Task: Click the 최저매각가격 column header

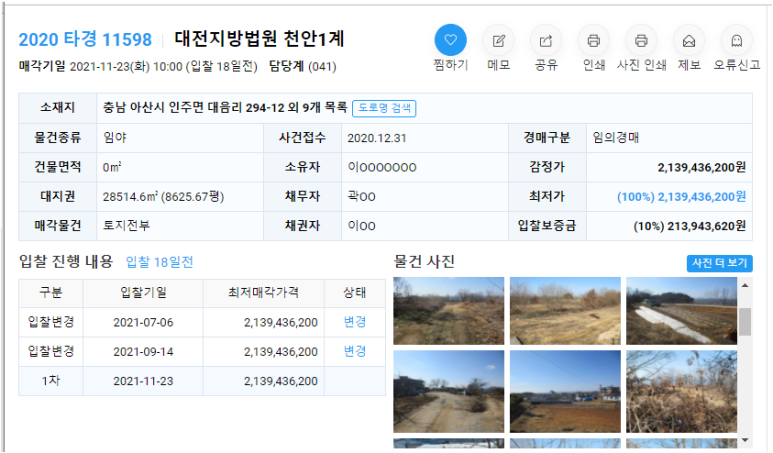Action: [263, 293]
